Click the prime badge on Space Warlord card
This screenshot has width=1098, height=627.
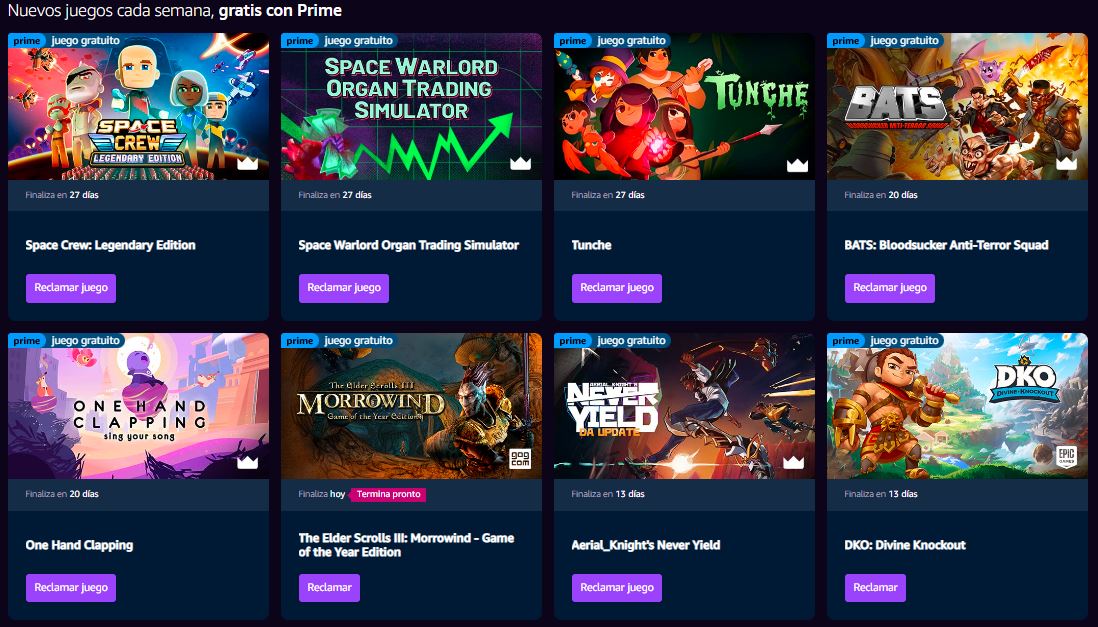300,41
